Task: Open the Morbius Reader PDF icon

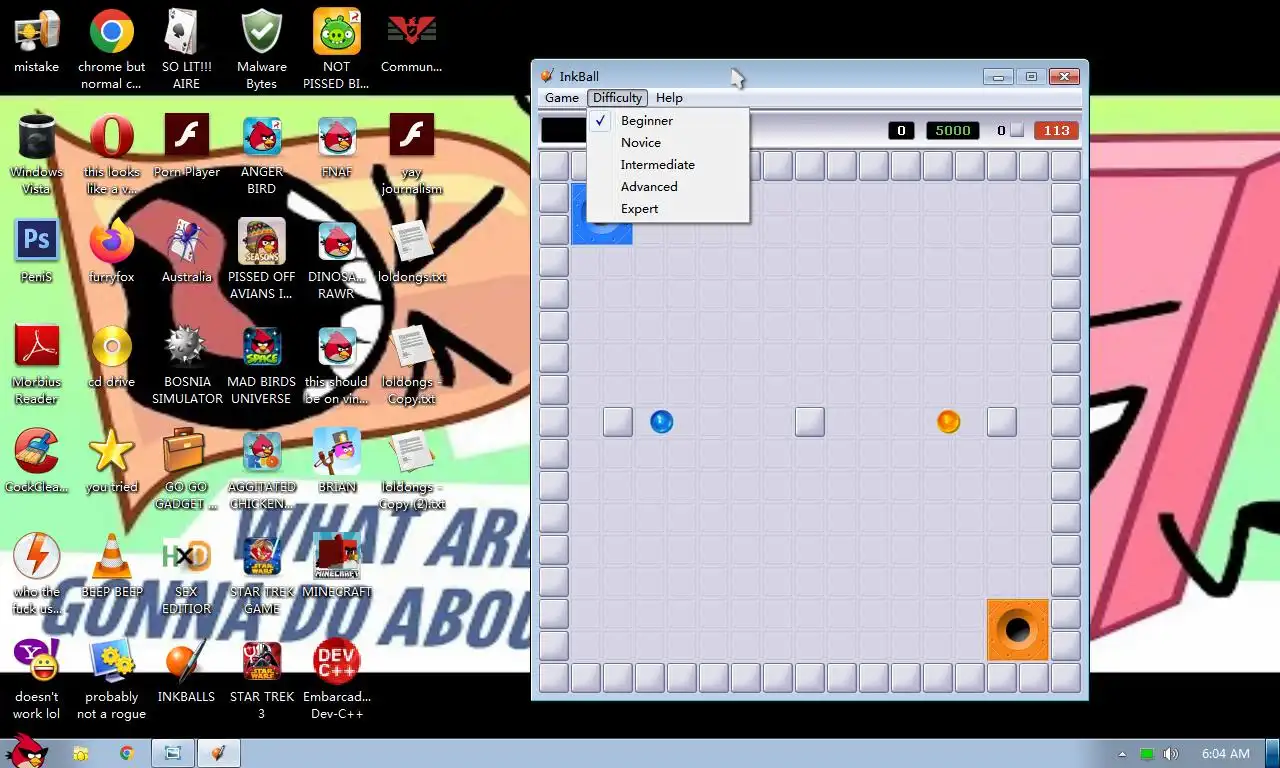Action: click(37, 363)
